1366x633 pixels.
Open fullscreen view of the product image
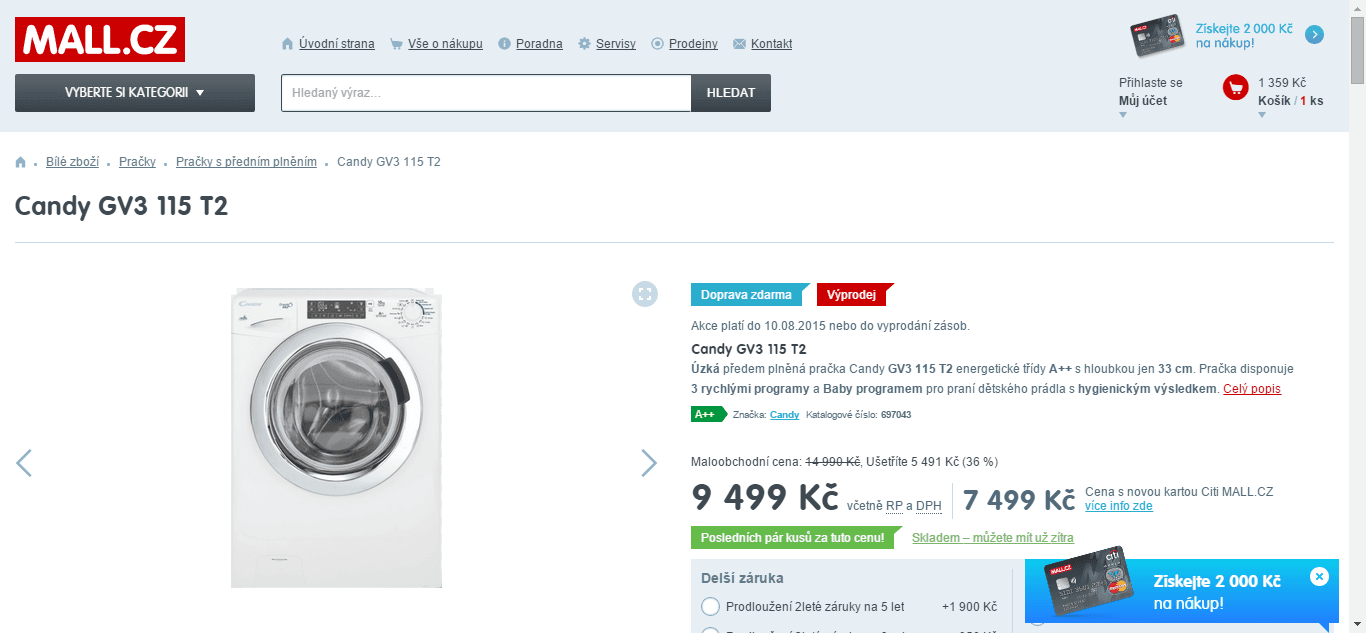coord(645,293)
